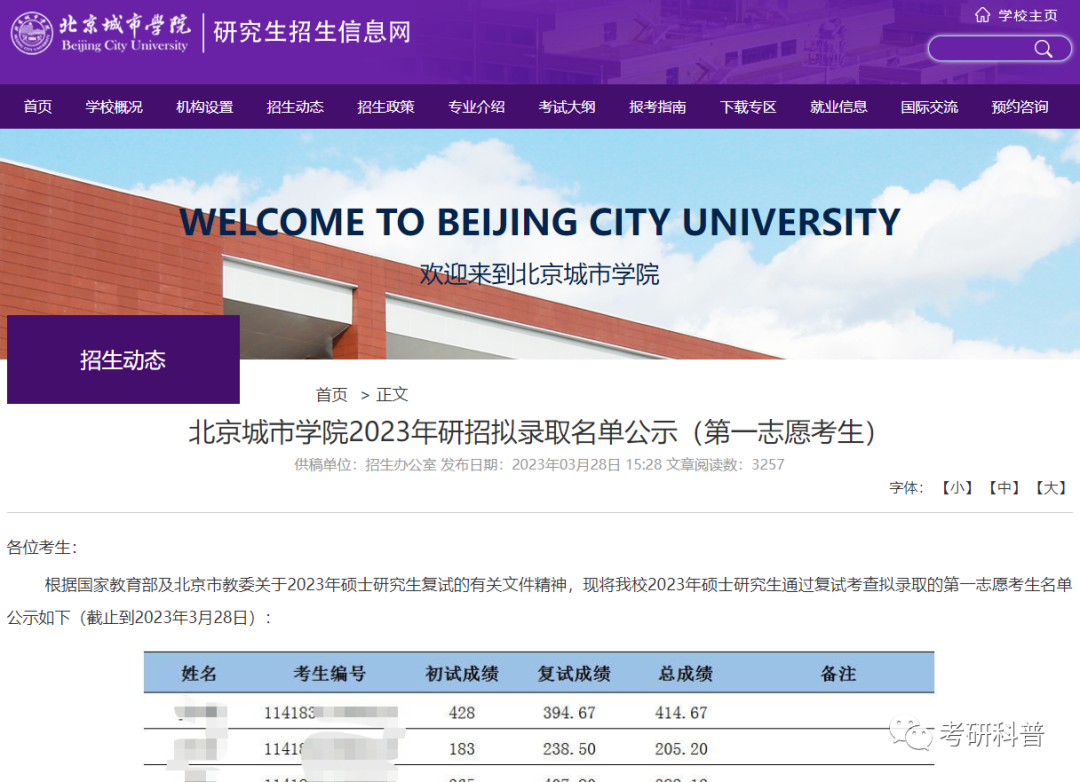The image size is (1080, 782).
Task: Set font size to 大
Action: 1050,488
